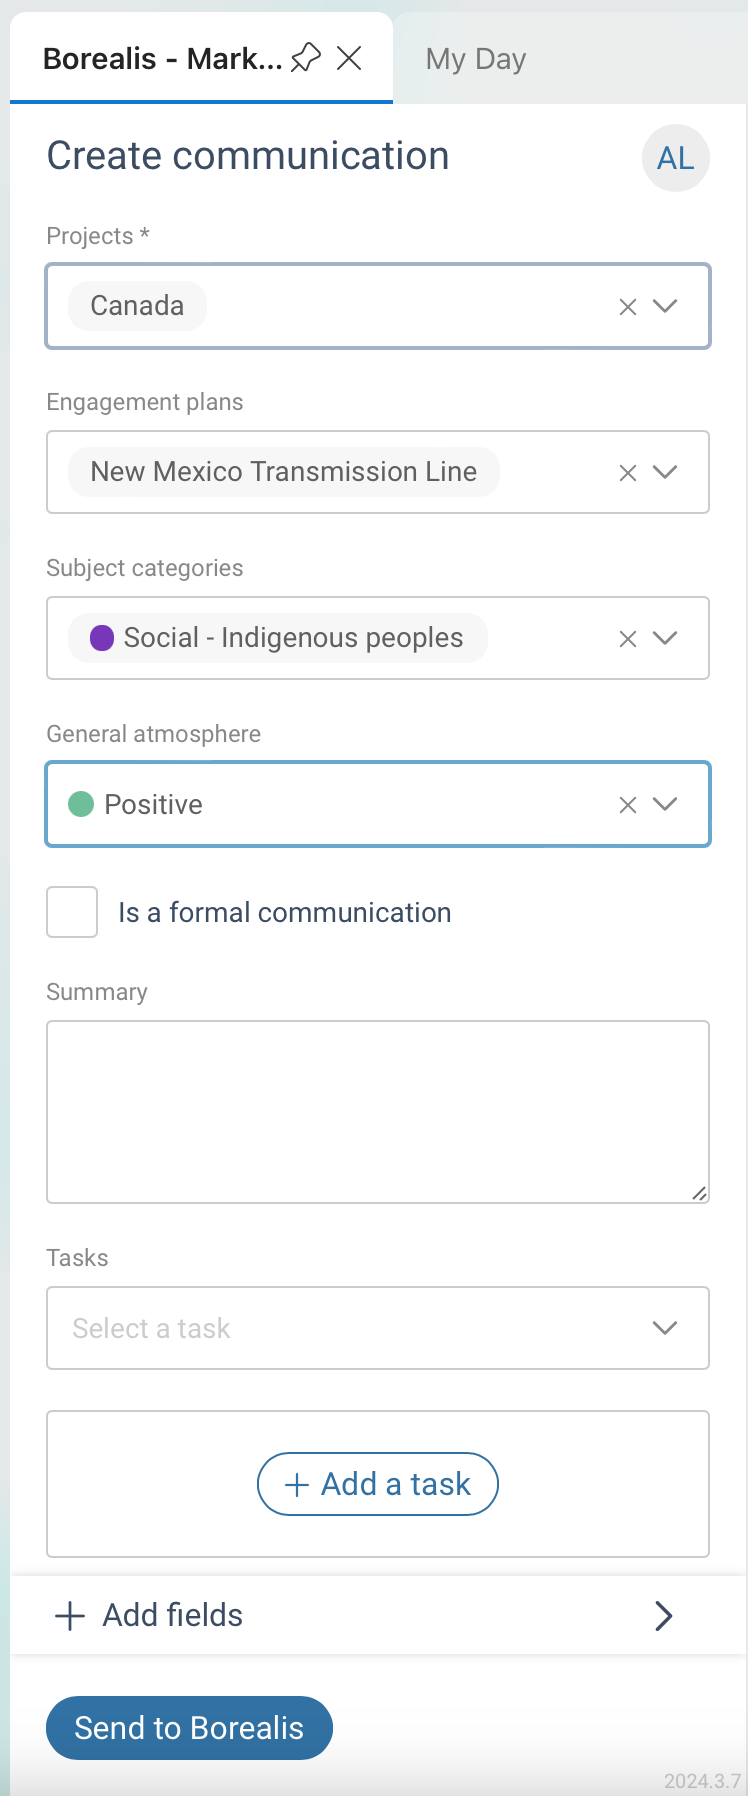Close the Borealis tab
The height and width of the screenshot is (1796, 748).
point(349,58)
